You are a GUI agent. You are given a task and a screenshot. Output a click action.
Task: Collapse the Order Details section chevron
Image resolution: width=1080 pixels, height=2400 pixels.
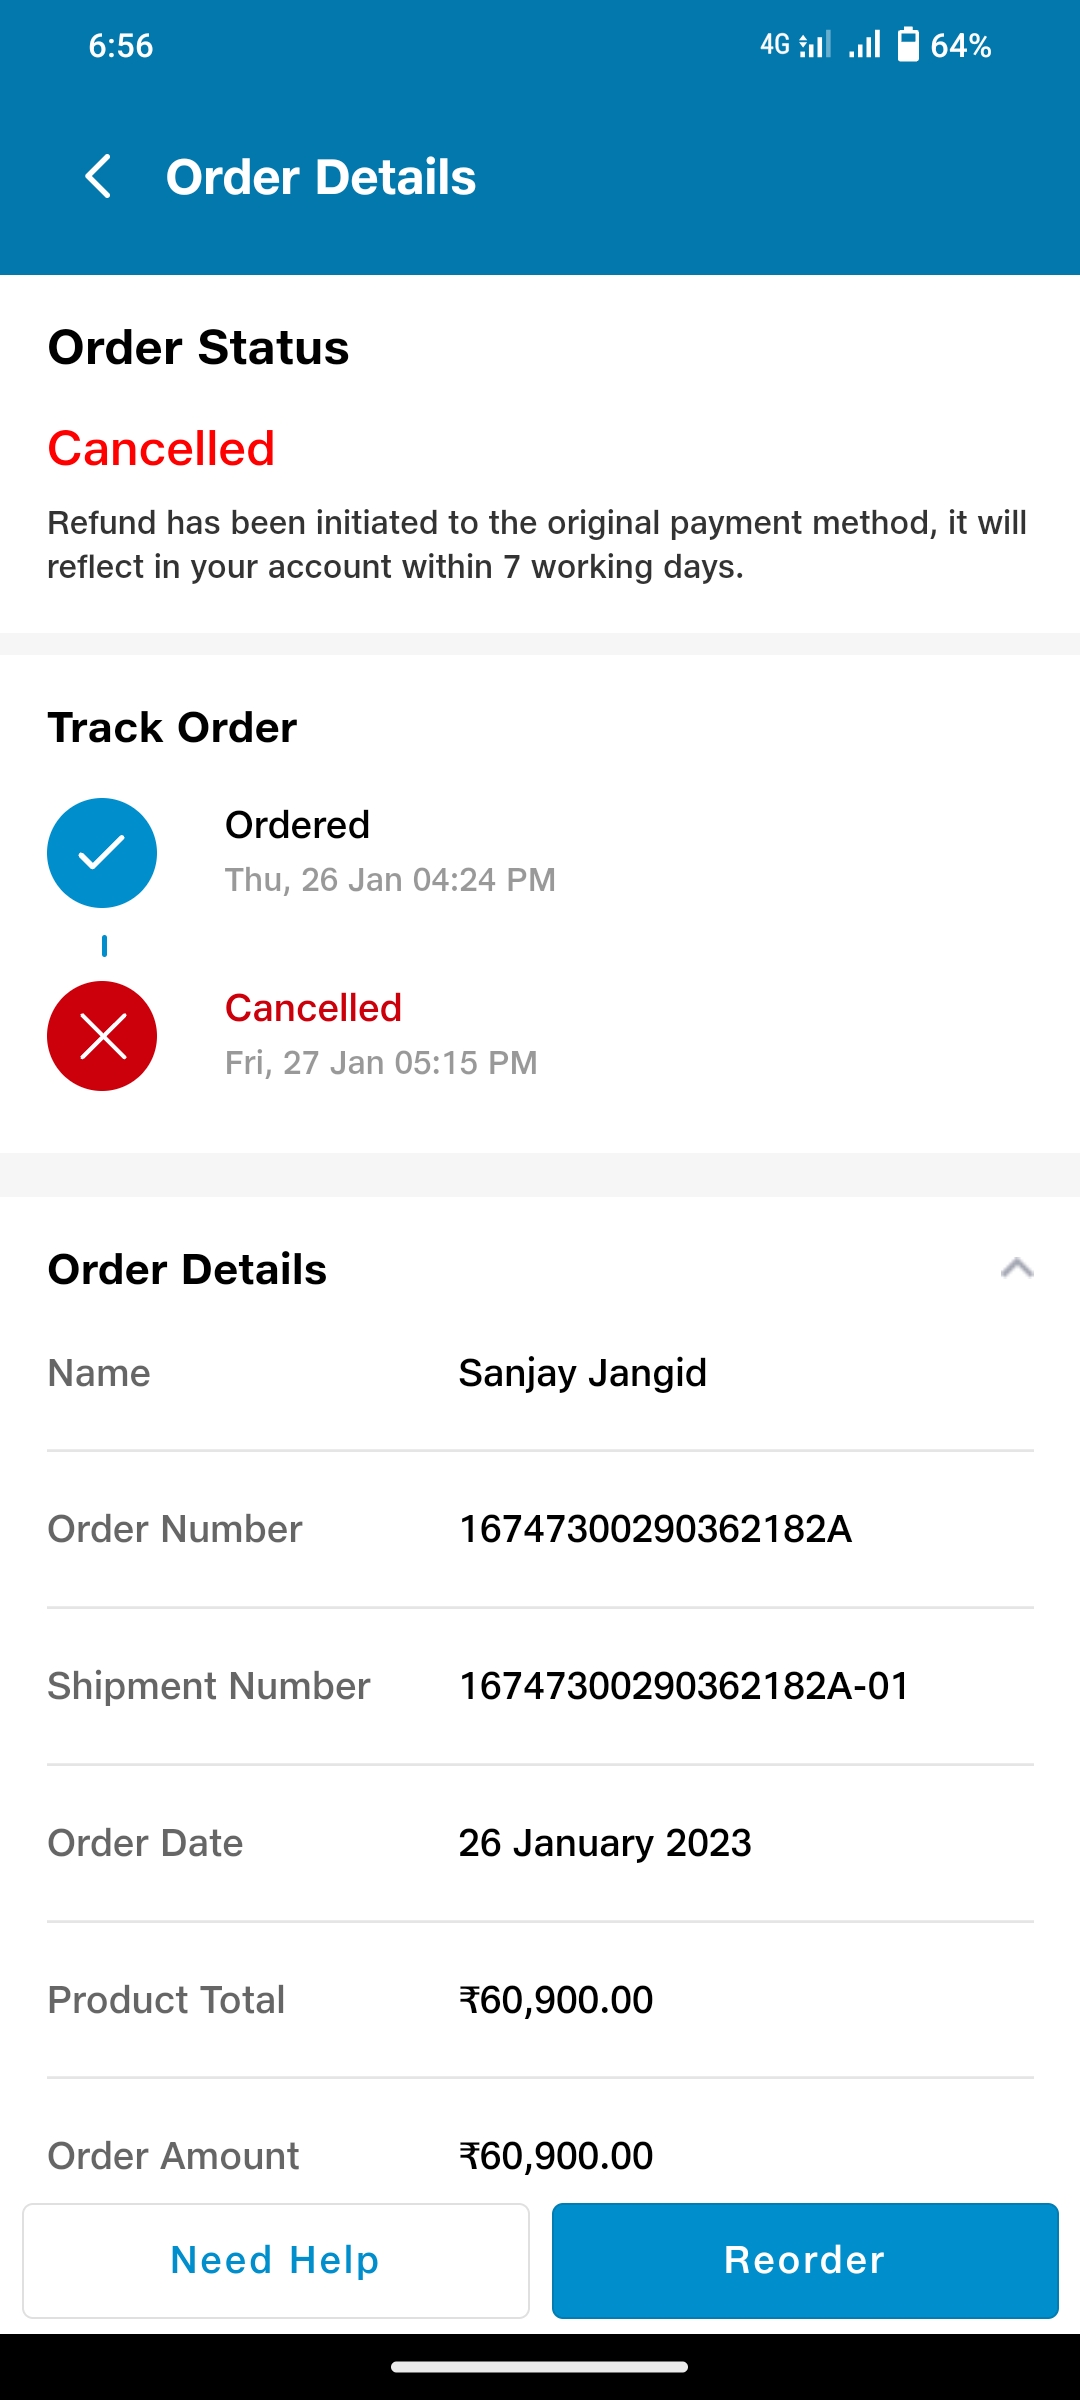click(1016, 1269)
